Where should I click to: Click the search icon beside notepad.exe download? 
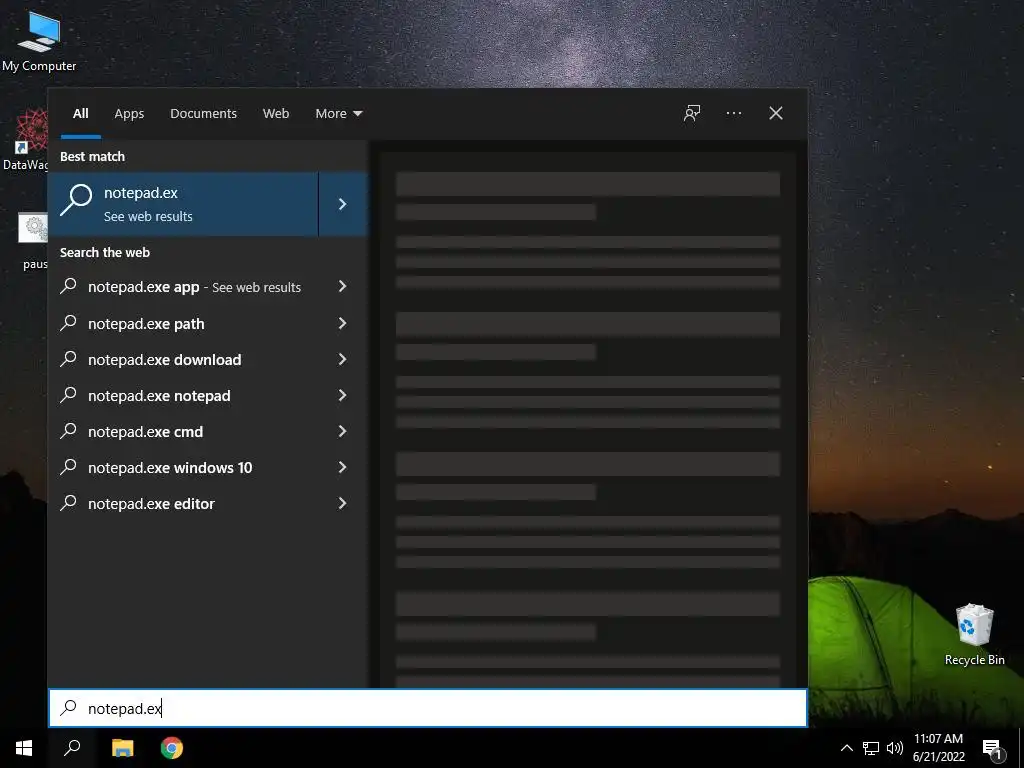tap(69, 359)
